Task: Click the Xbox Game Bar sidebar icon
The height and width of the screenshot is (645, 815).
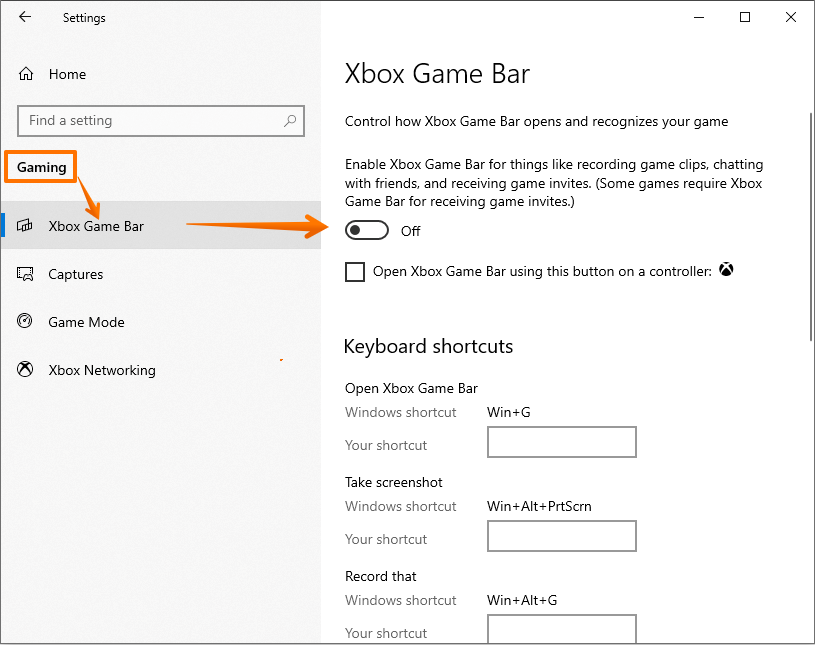Action: pyautogui.click(x=27, y=226)
